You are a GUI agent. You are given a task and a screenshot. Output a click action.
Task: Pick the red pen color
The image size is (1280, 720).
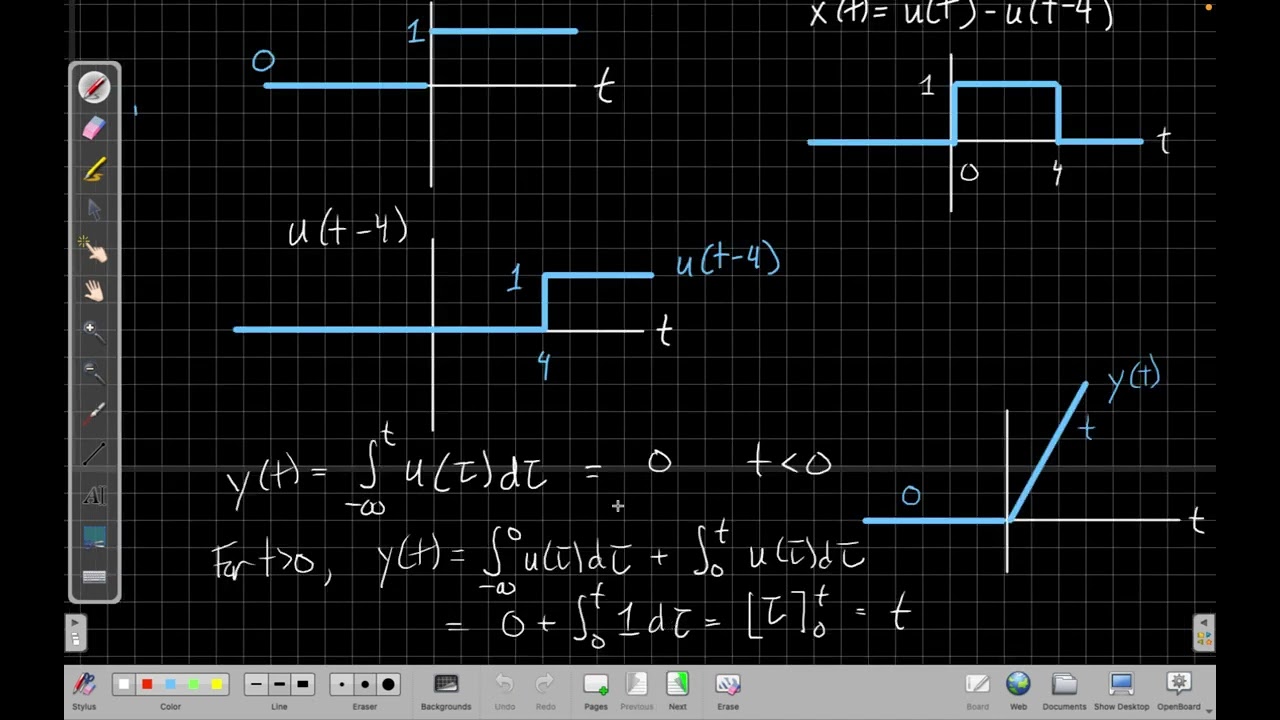[x=147, y=684]
